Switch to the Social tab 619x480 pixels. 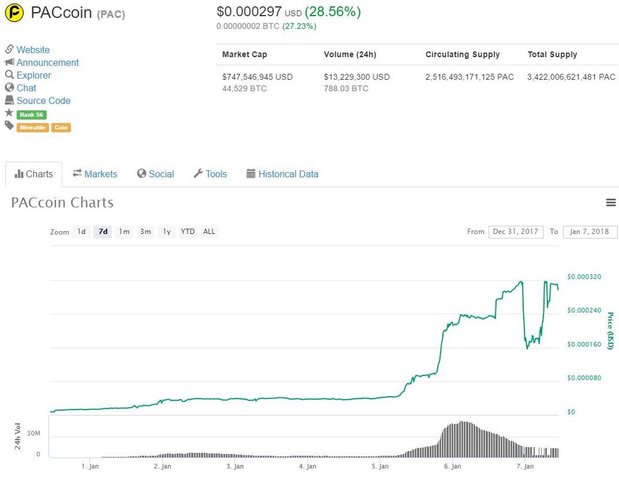(x=155, y=174)
